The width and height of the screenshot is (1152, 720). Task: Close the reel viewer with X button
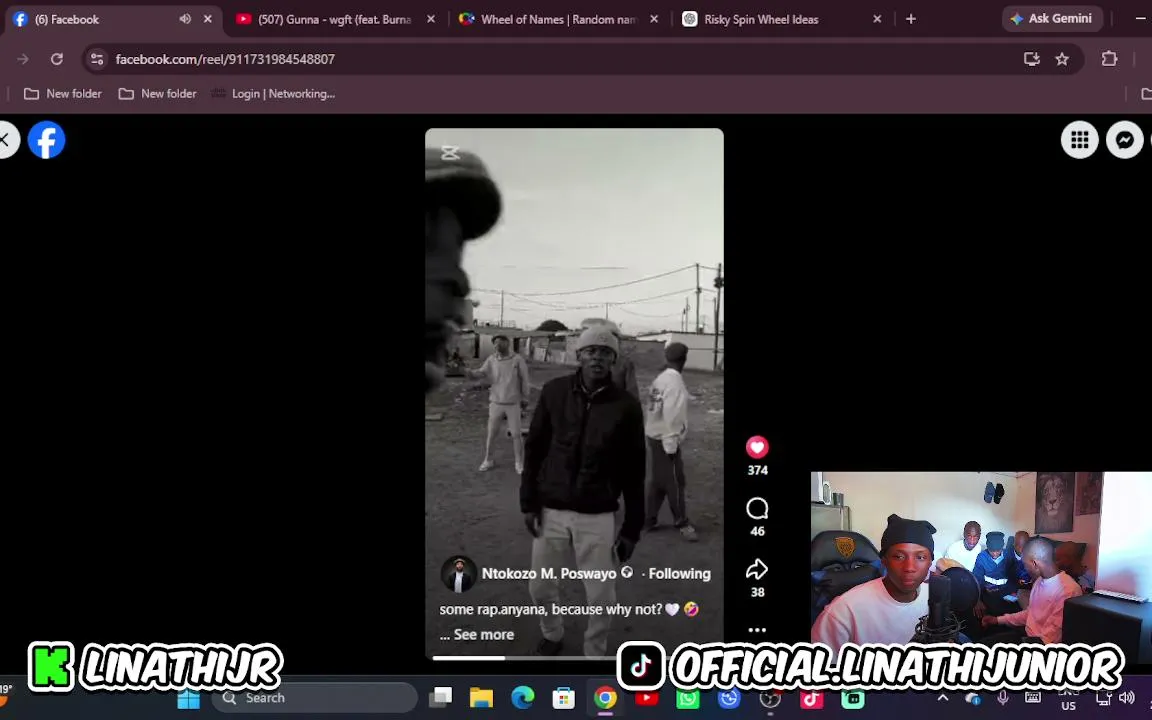[5, 140]
